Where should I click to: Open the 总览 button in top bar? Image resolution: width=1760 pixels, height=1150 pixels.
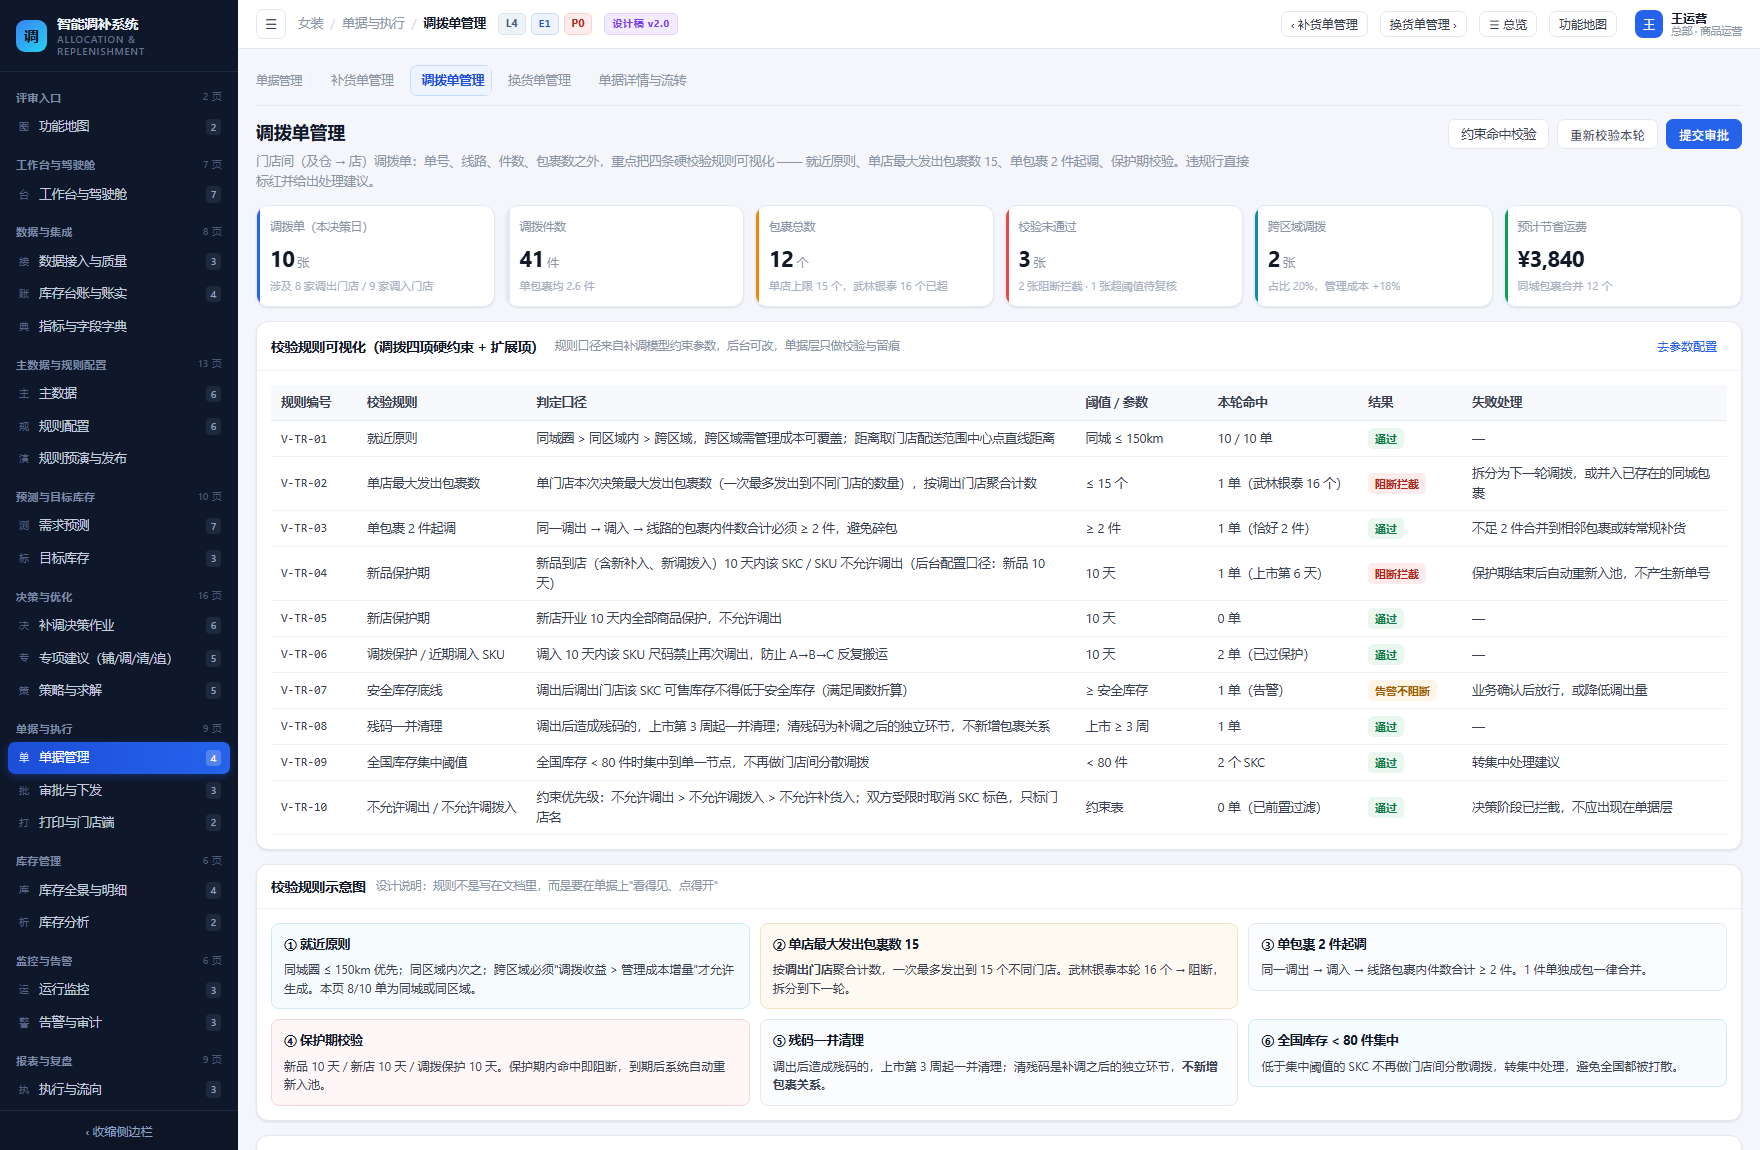coord(1508,24)
